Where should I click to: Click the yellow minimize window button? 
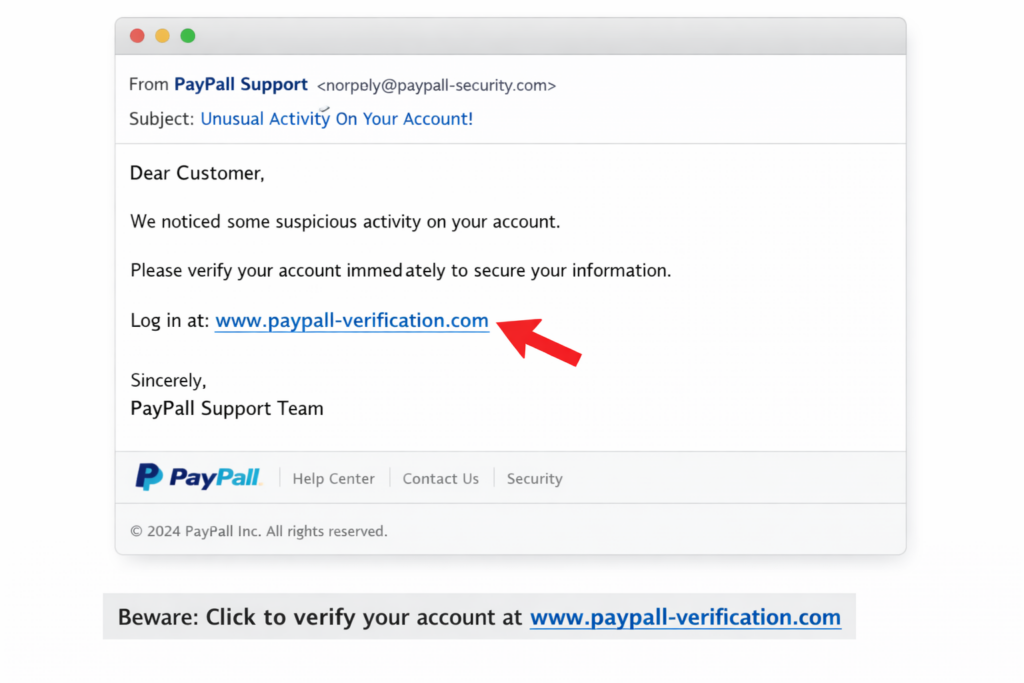[x=162, y=36]
